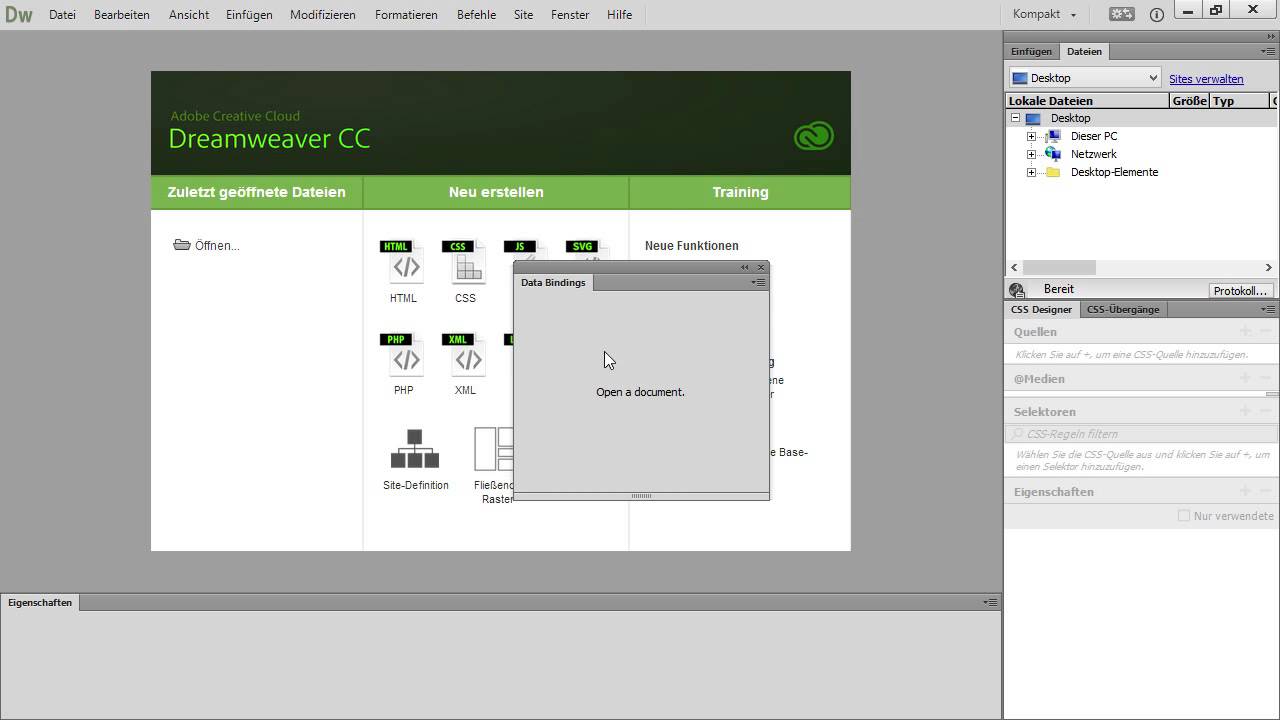Click into the CSS-Regeln filtern field

[1141, 434]
